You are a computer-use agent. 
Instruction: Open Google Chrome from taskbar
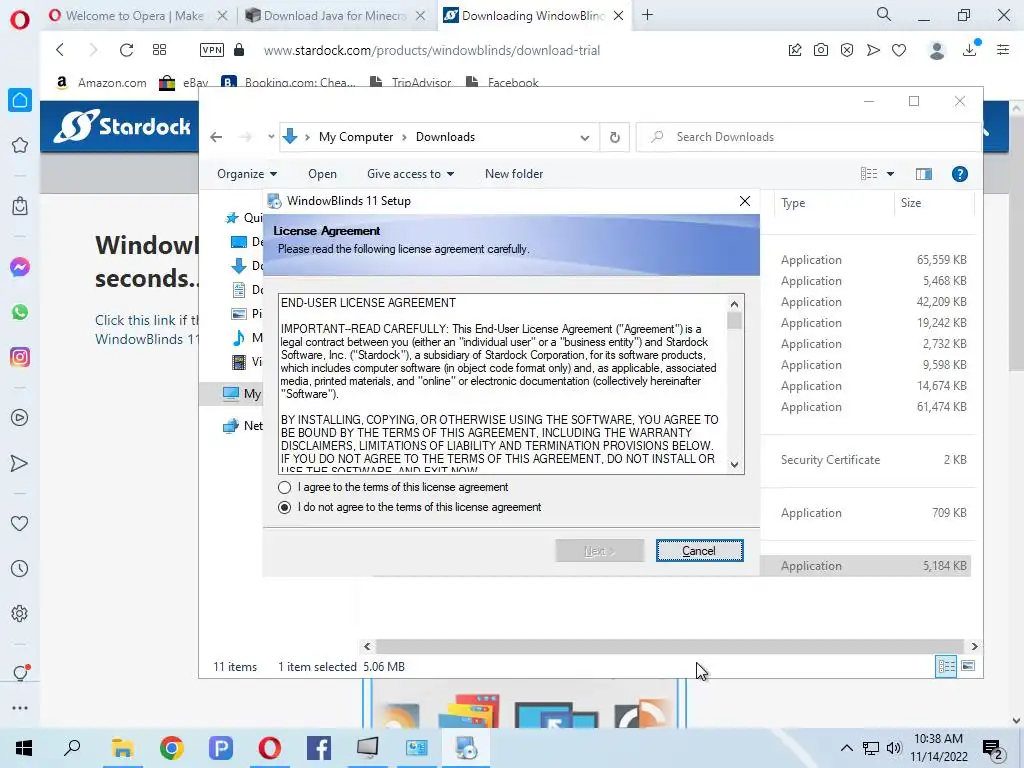172,748
